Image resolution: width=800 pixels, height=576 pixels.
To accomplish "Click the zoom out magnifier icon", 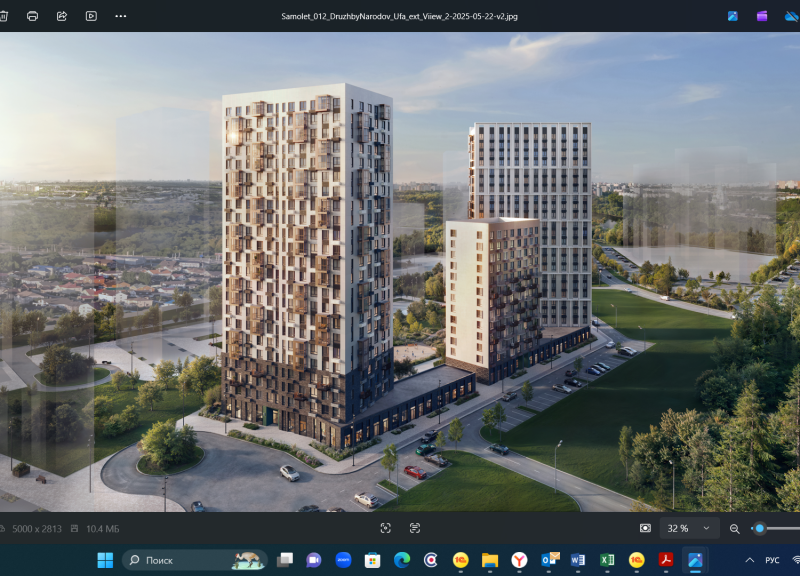I will (735, 528).
